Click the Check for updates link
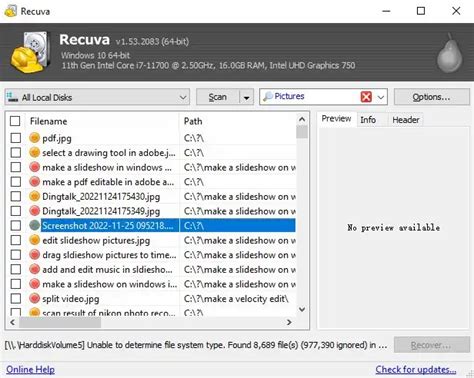Image resolution: width=474 pixels, height=378 pixels. pyautogui.click(x=416, y=369)
